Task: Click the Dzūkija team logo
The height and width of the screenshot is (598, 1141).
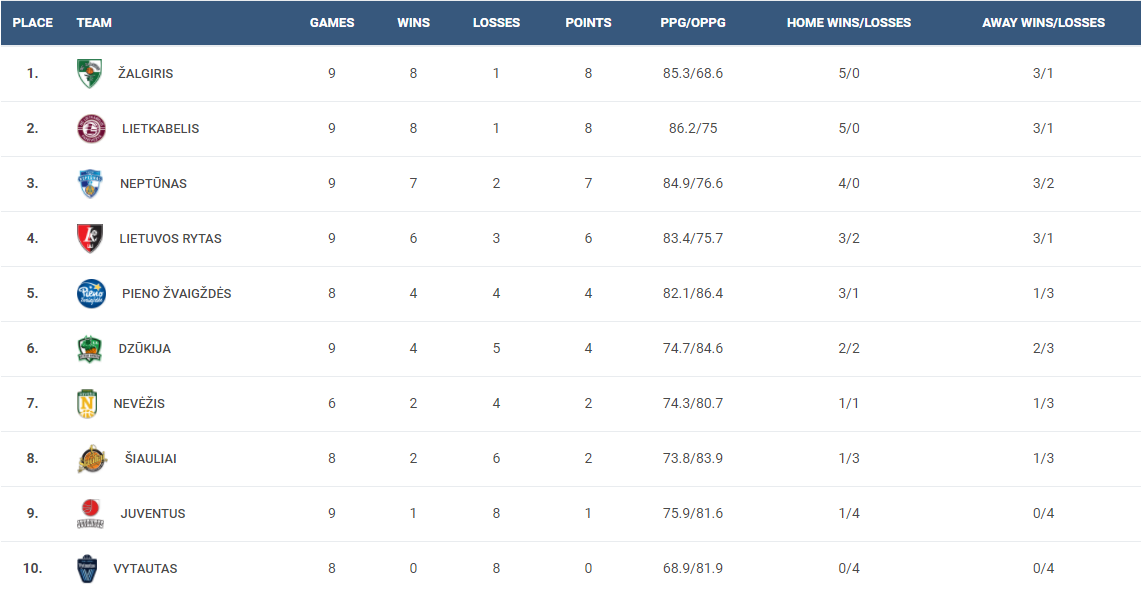Action: tap(90, 348)
